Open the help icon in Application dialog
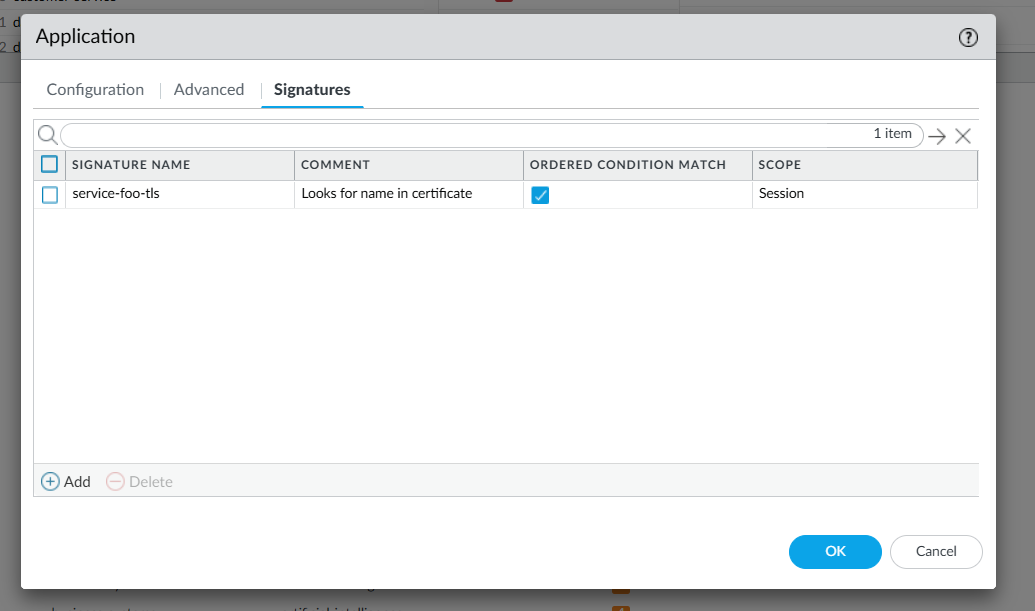The height and width of the screenshot is (611, 1035). click(x=968, y=38)
